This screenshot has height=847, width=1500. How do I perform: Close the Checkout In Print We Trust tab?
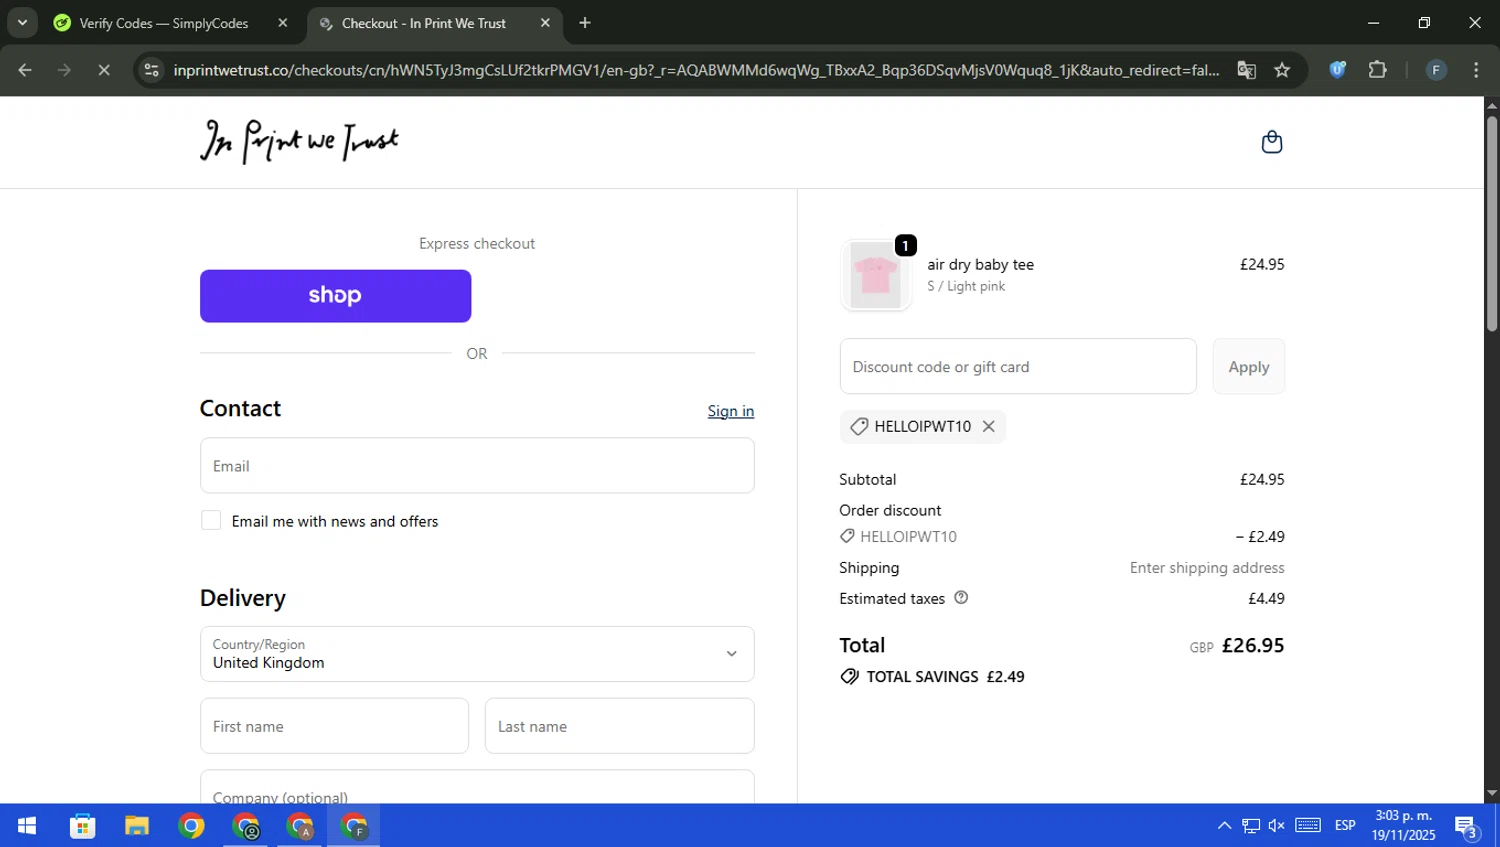click(x=545, y=23)
